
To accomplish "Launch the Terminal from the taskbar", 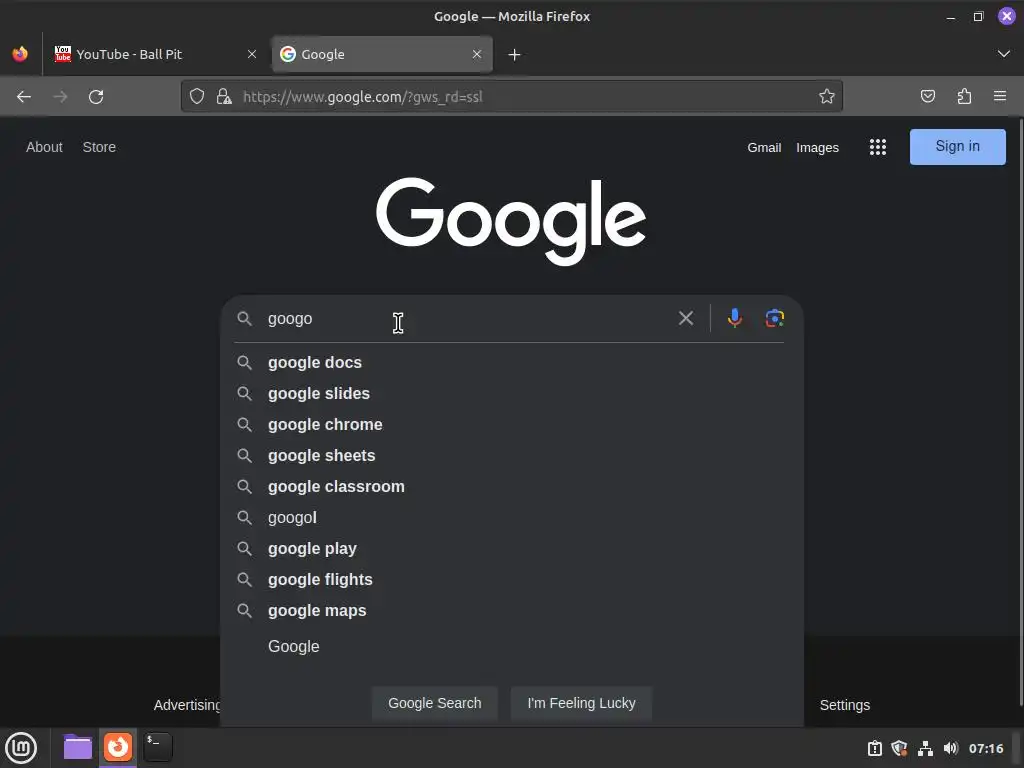I will [x=158, y=747].
